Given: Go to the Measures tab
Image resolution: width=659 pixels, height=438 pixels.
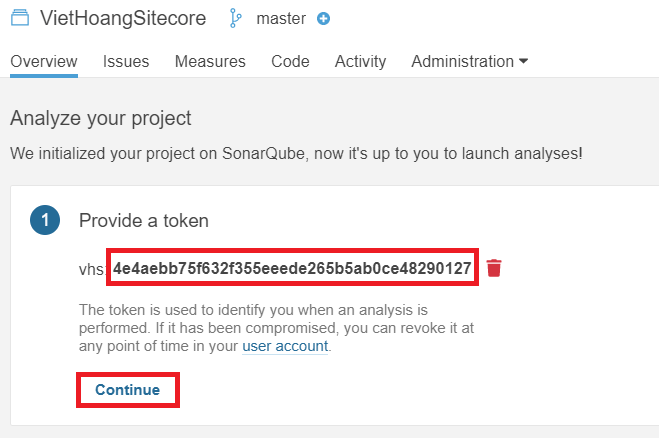Looking at the screenshot, I should click(210, 61).
